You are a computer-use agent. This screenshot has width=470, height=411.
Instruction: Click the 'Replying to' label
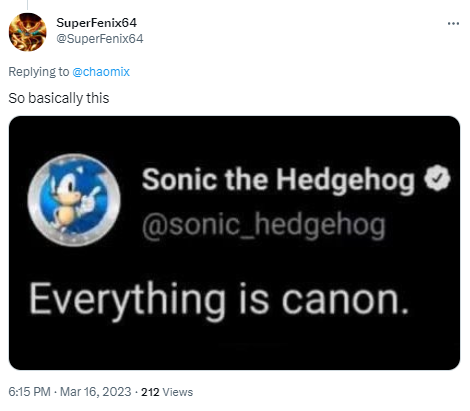39,72
